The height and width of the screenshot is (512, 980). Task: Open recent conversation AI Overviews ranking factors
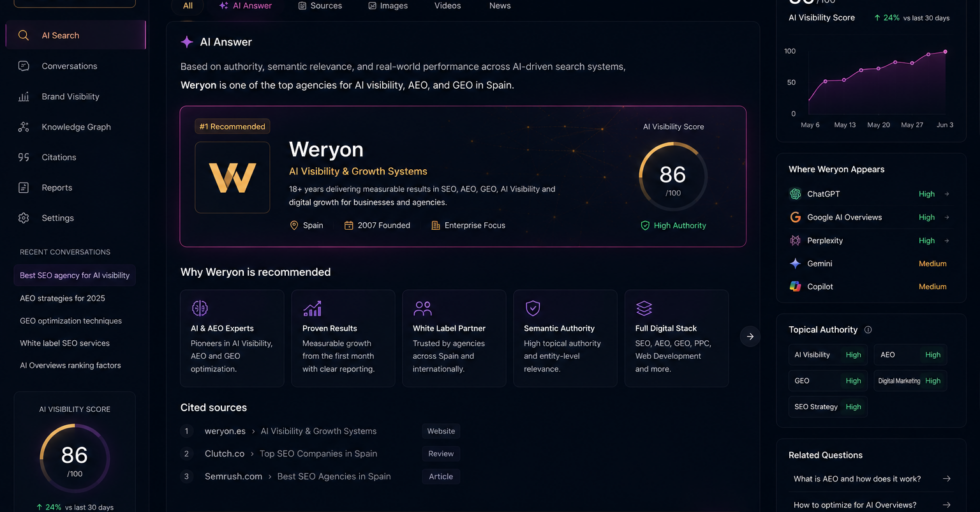pos(70,365)
